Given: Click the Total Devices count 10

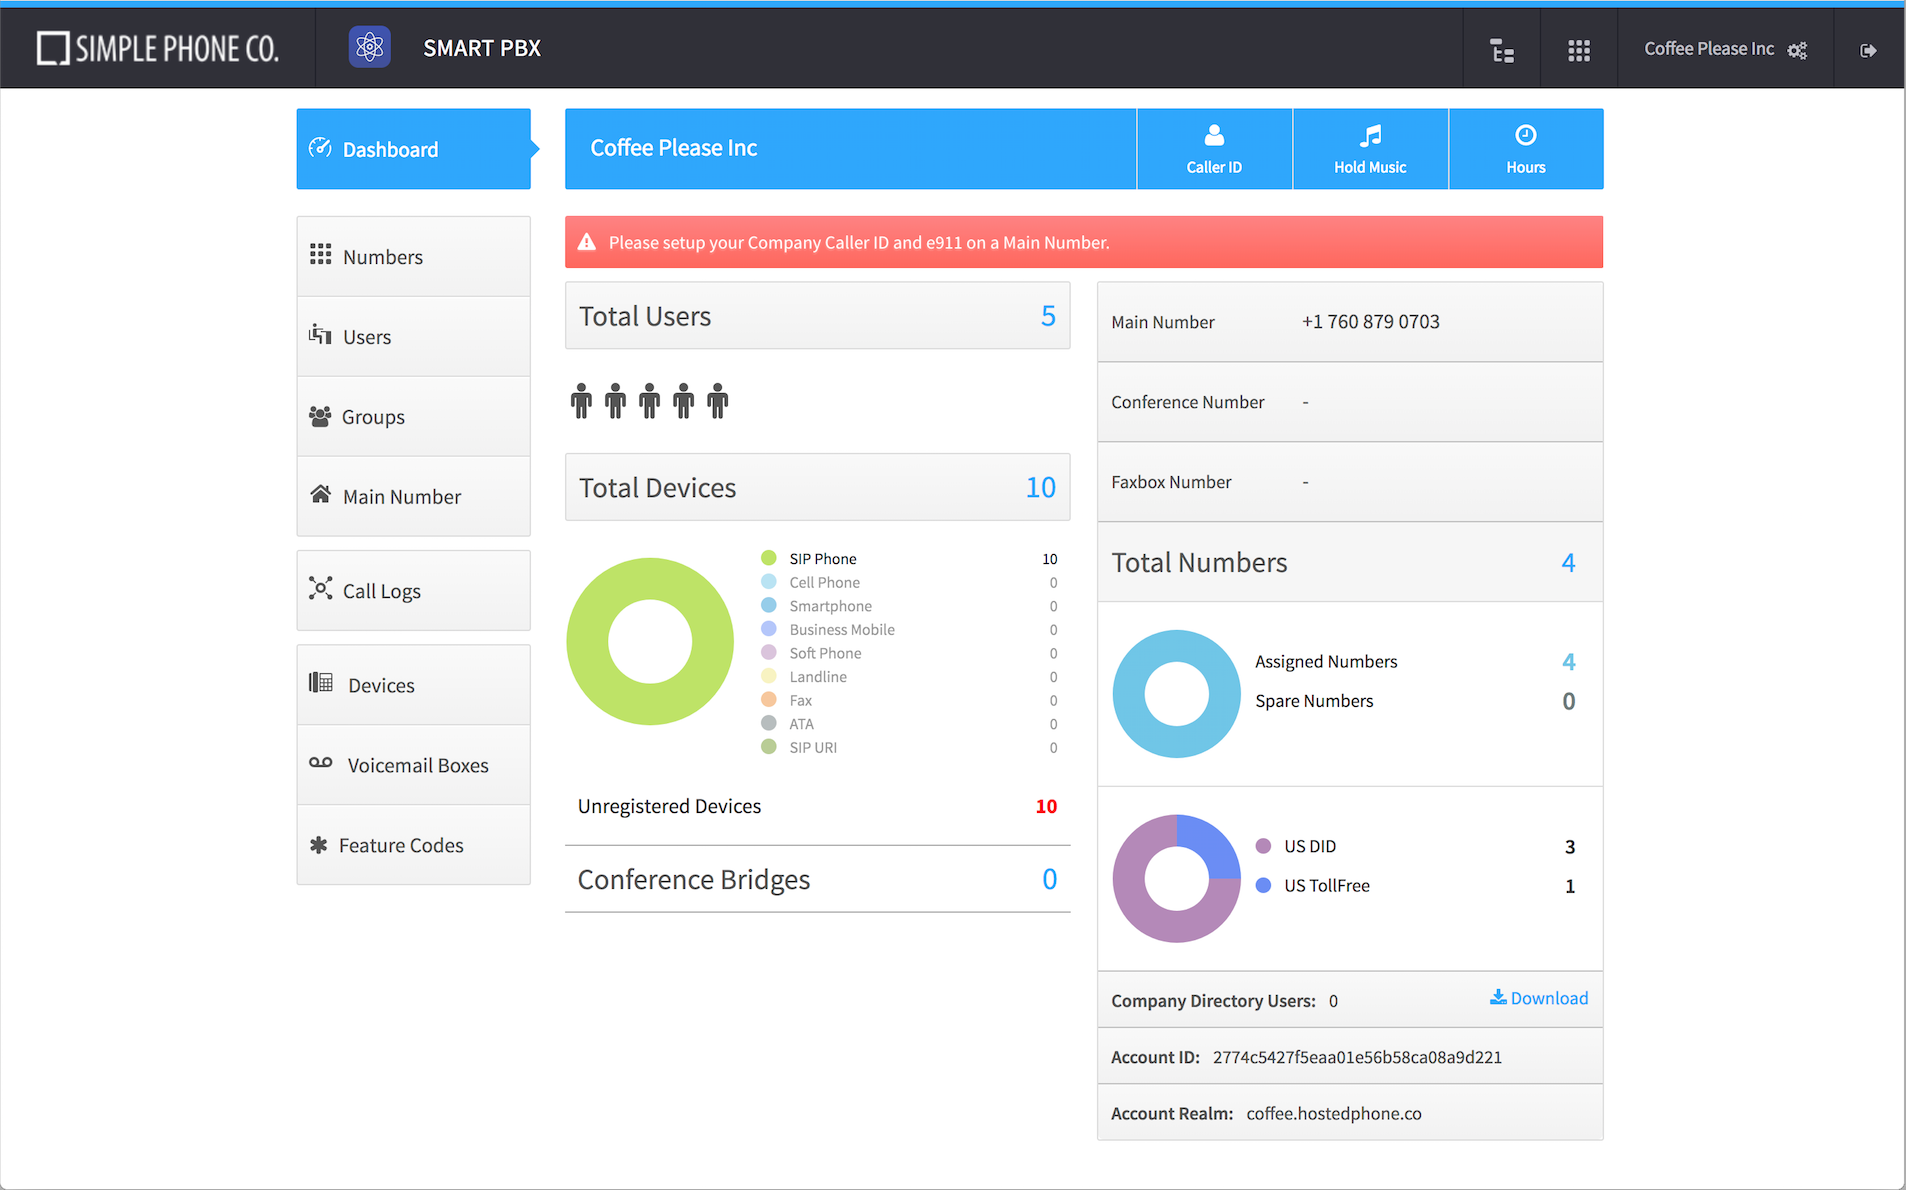Looking at the screenshot, I should (x=1041, y=488).
